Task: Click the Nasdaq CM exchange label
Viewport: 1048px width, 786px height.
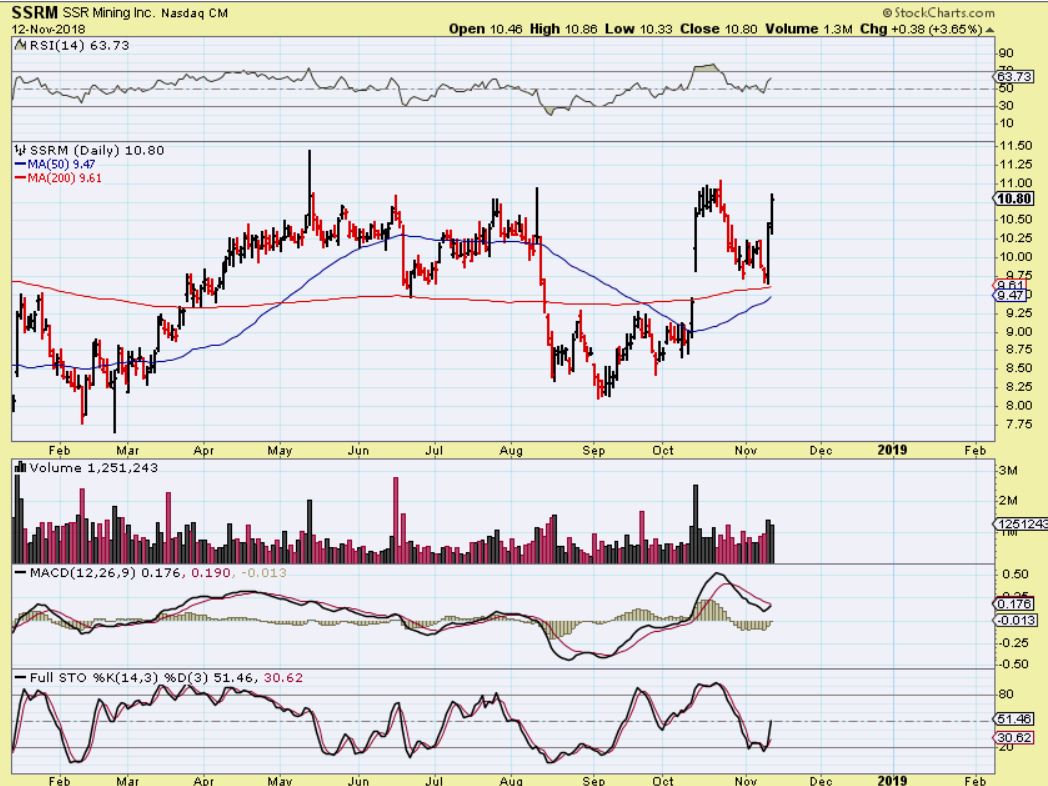Action: click(x=194, y=13)
